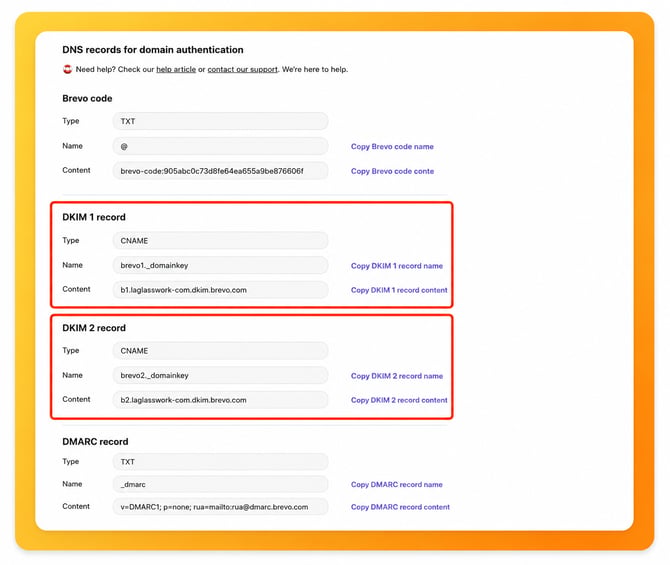The height and width of the screenshot is (565, 670).
Task: Click Copy Brevo code content link
Action: point(392,171)
